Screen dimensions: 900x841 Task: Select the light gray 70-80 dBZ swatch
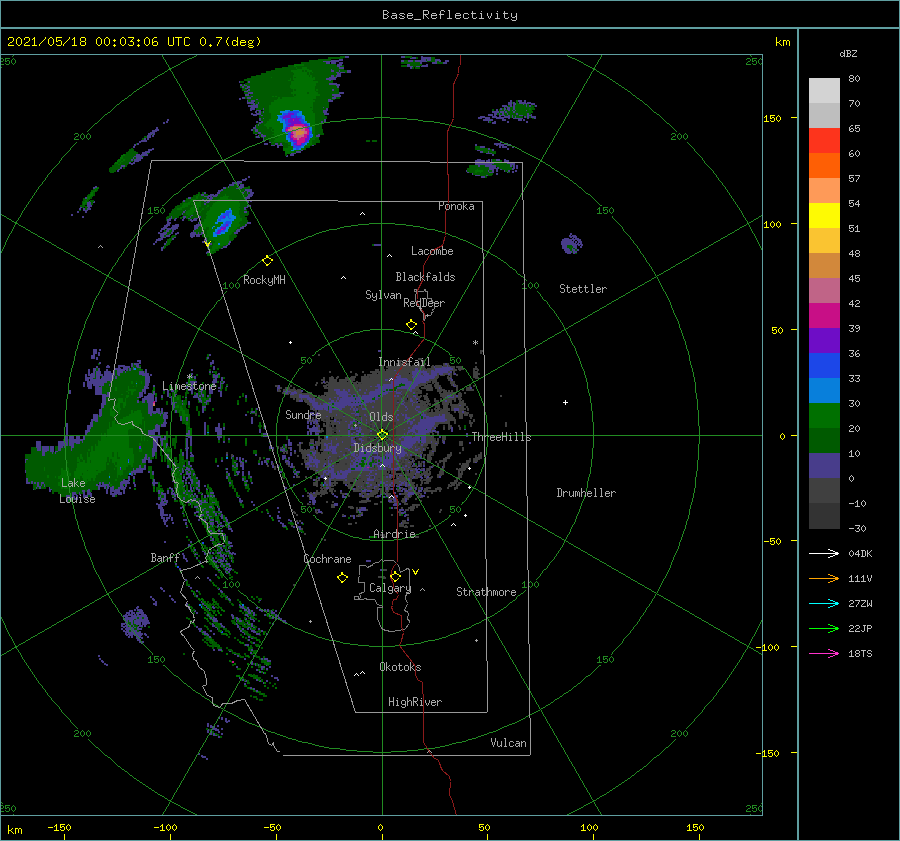824,91
